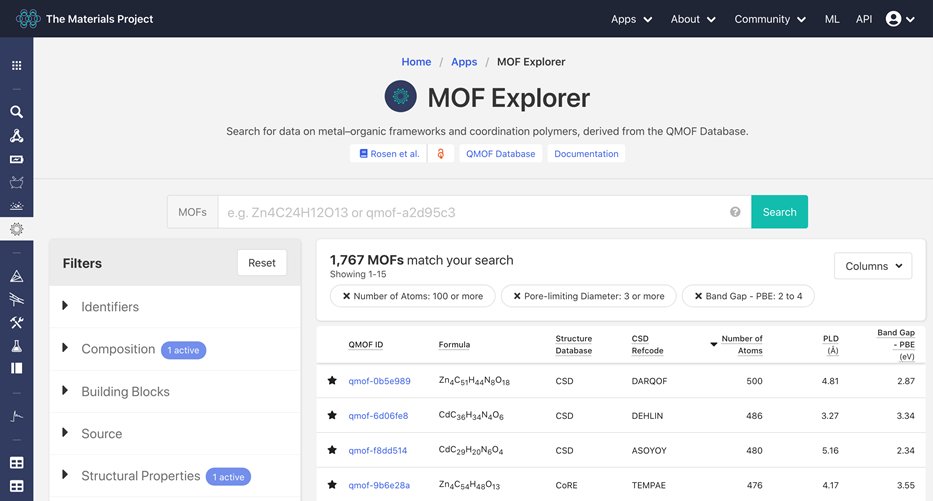Click the teal Search button

point(779,212)
